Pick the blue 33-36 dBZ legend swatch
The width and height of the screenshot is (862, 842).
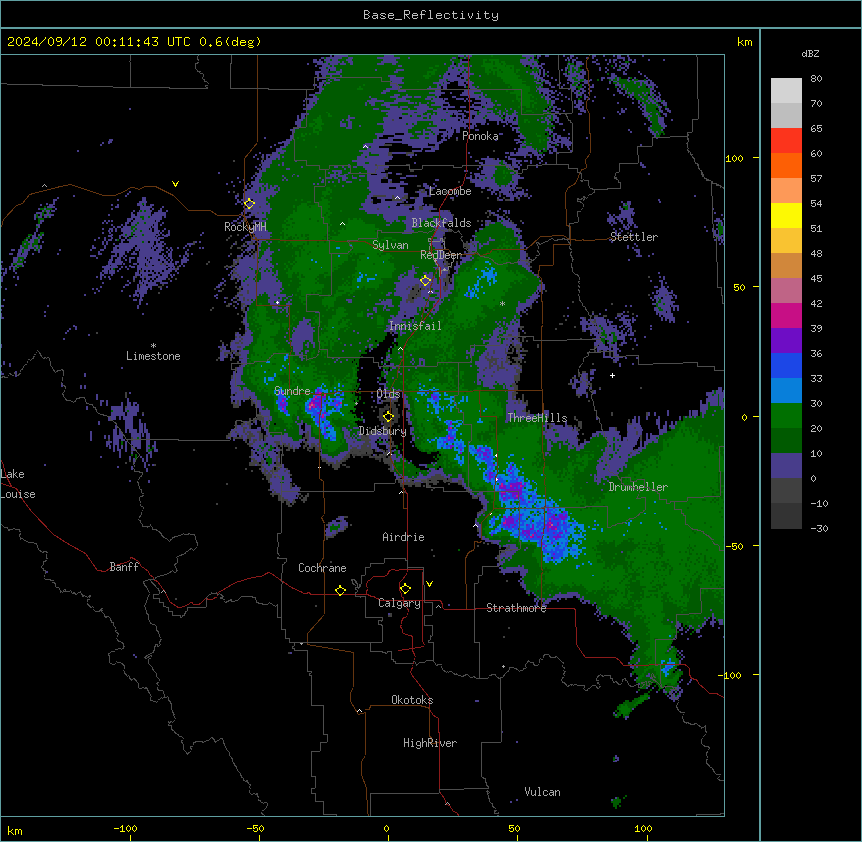786,365
